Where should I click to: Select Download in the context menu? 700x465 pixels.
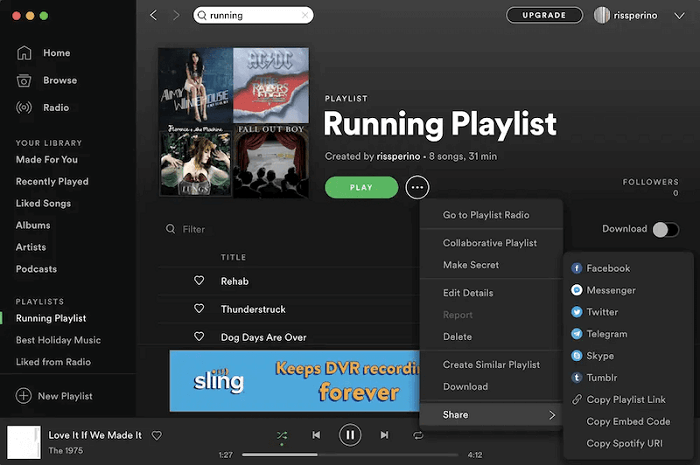[465, 387]
